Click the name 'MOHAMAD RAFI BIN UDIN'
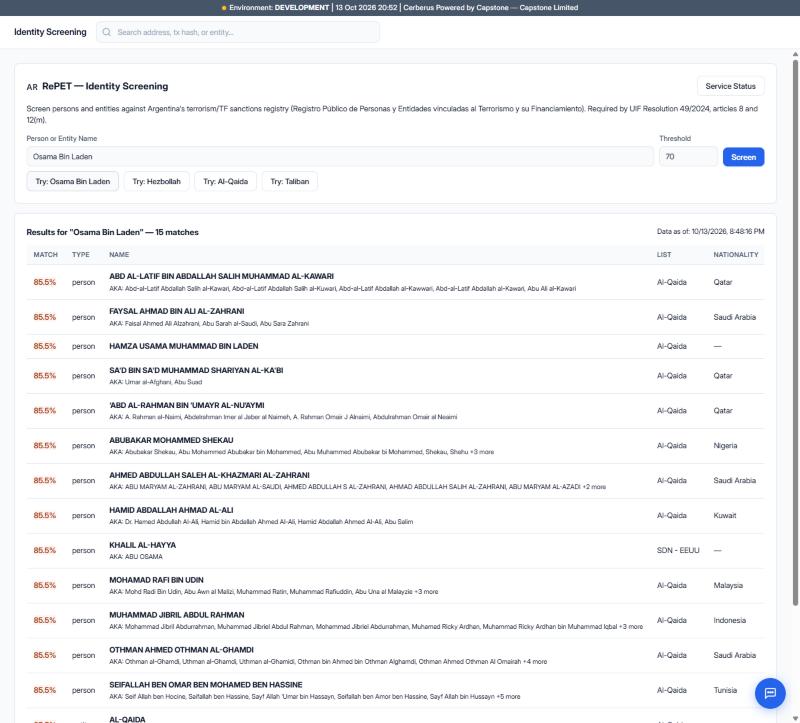The image size is (800, 723). coord(156,580)
